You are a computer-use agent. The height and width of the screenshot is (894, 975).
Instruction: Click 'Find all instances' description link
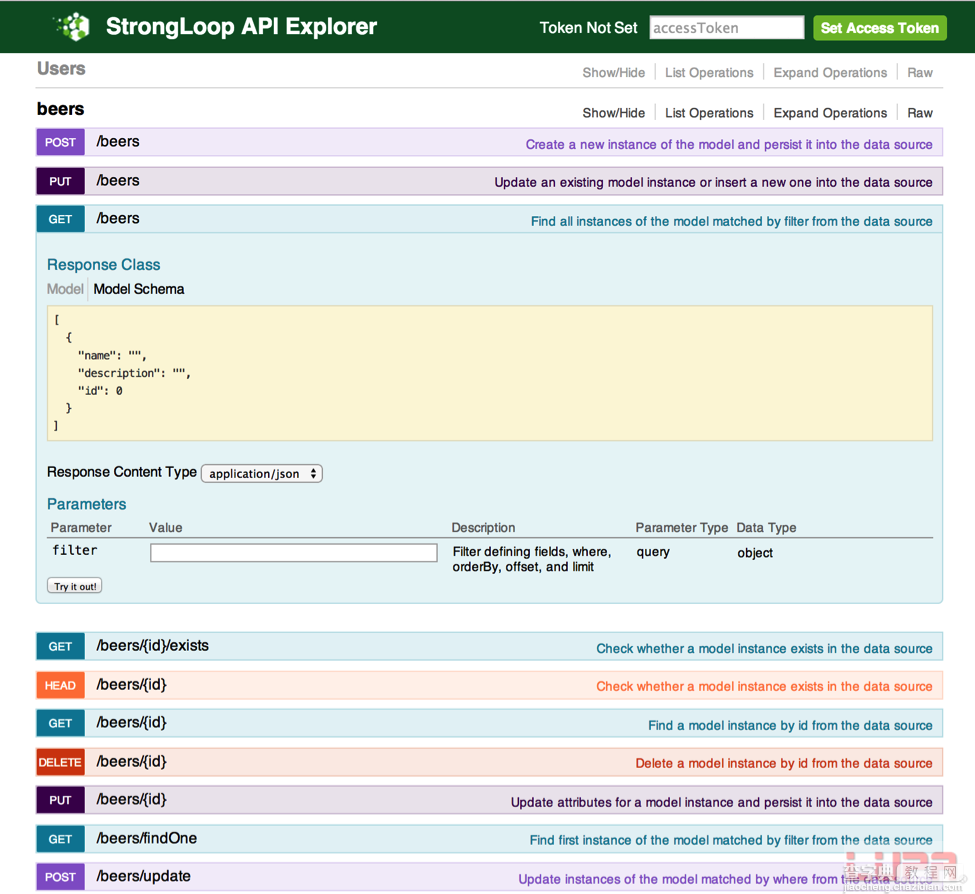(x=731, y=222)
